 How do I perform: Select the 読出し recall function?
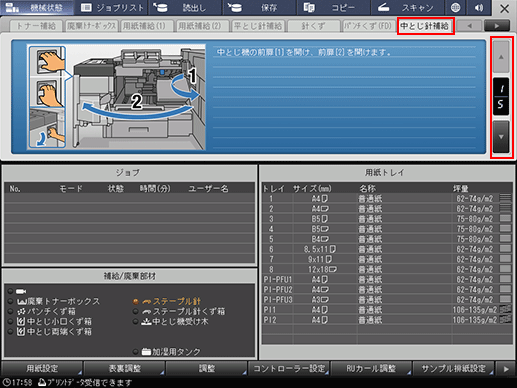coord(185,8)
